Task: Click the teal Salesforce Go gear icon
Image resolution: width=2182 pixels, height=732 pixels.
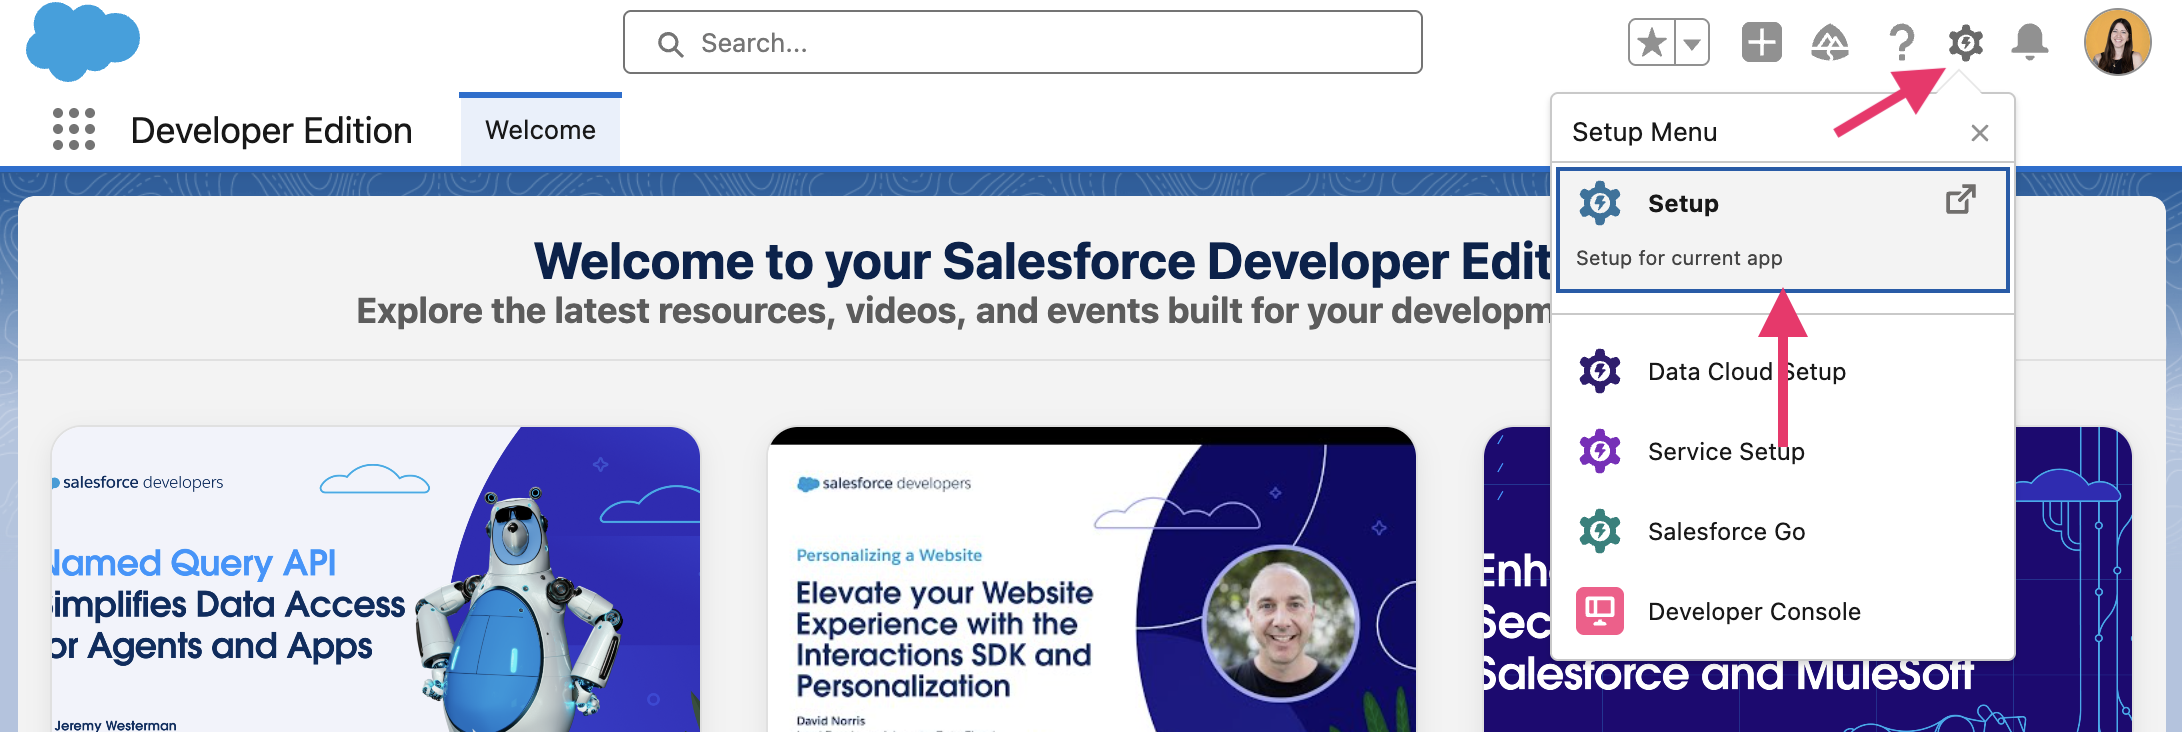Action: (1600, 531)
